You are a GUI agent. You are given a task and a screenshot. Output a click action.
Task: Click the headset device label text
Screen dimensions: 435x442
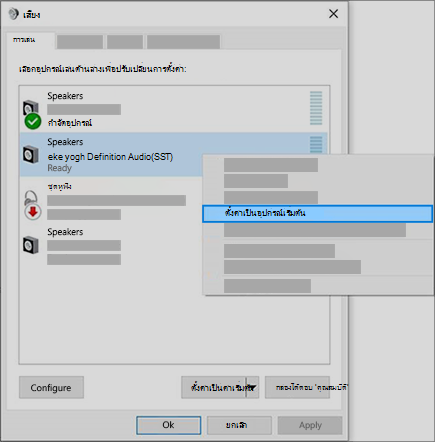[x=59, y=187]
